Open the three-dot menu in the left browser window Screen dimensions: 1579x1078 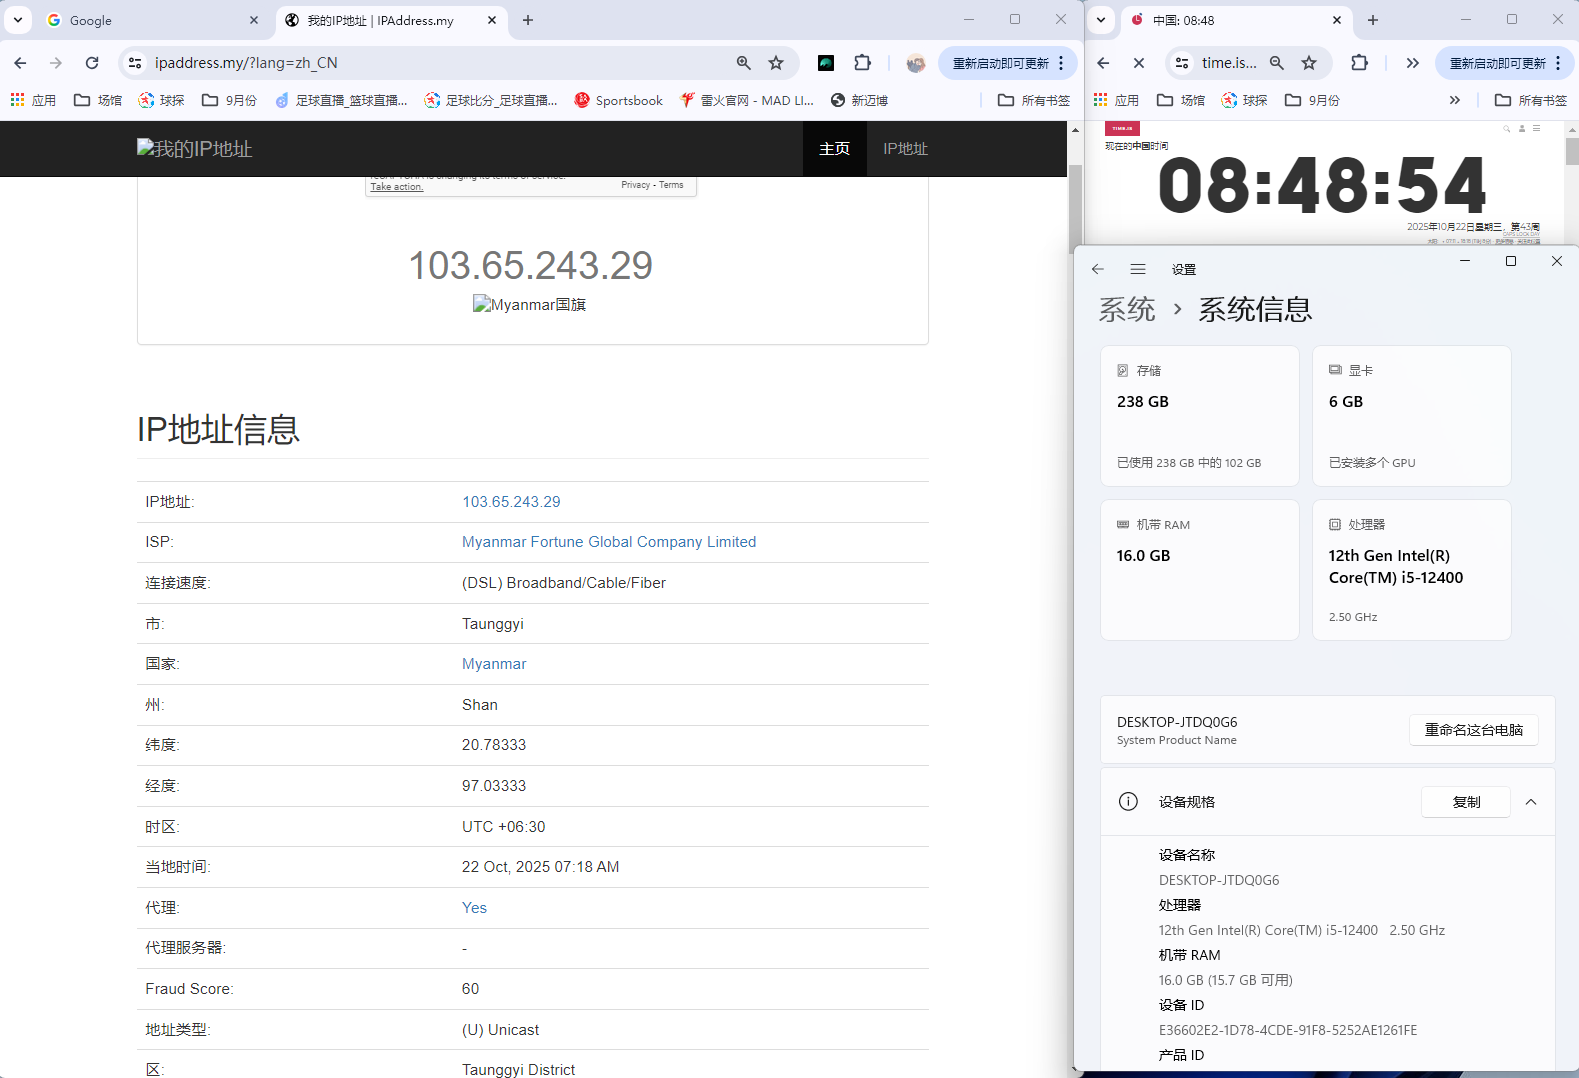(x=1062, y=62)
